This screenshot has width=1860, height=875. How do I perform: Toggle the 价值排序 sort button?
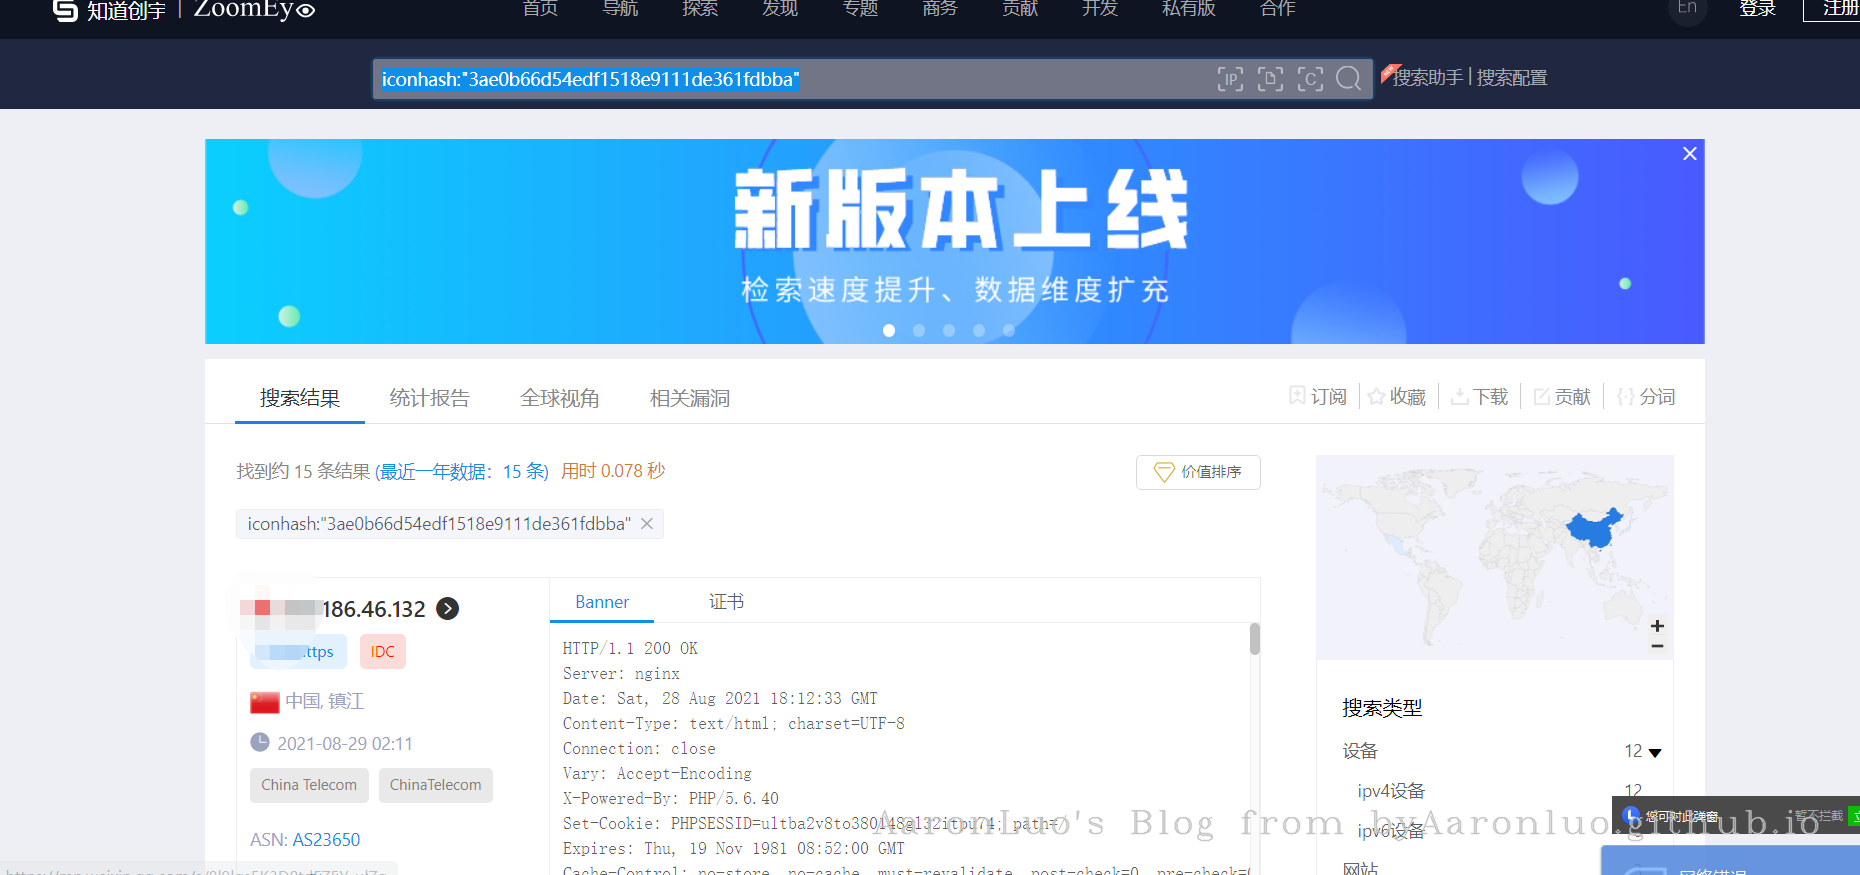point(1198,472)
